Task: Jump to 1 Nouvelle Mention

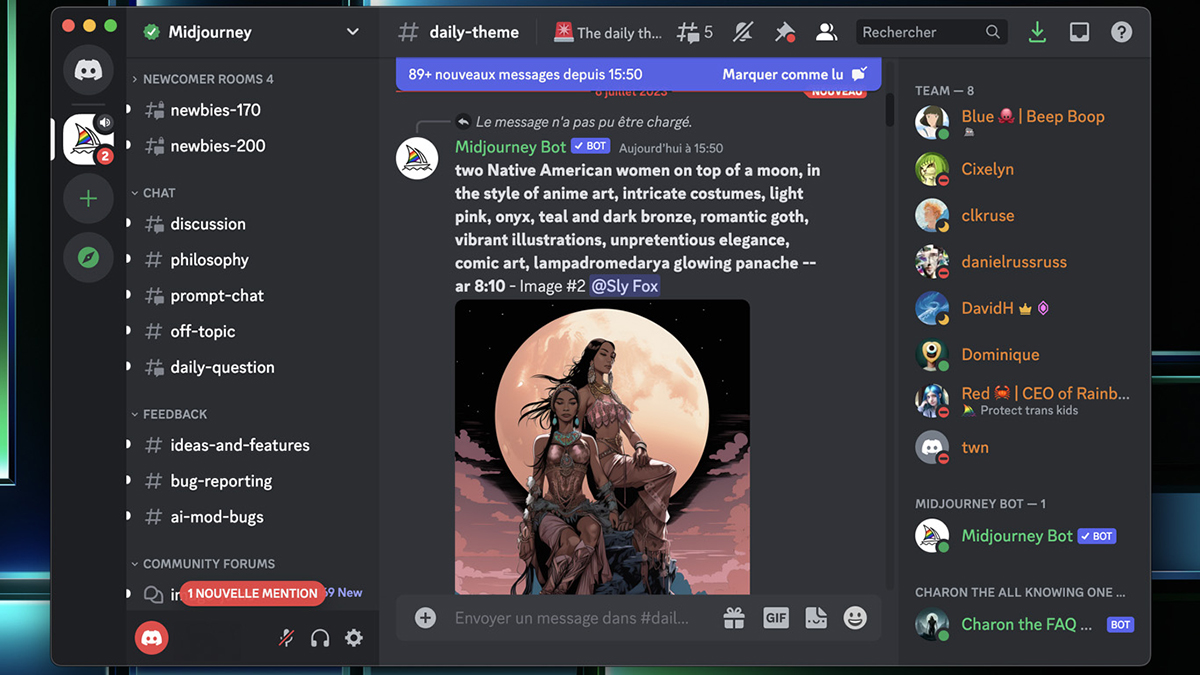Action: [x=252, y=593]
